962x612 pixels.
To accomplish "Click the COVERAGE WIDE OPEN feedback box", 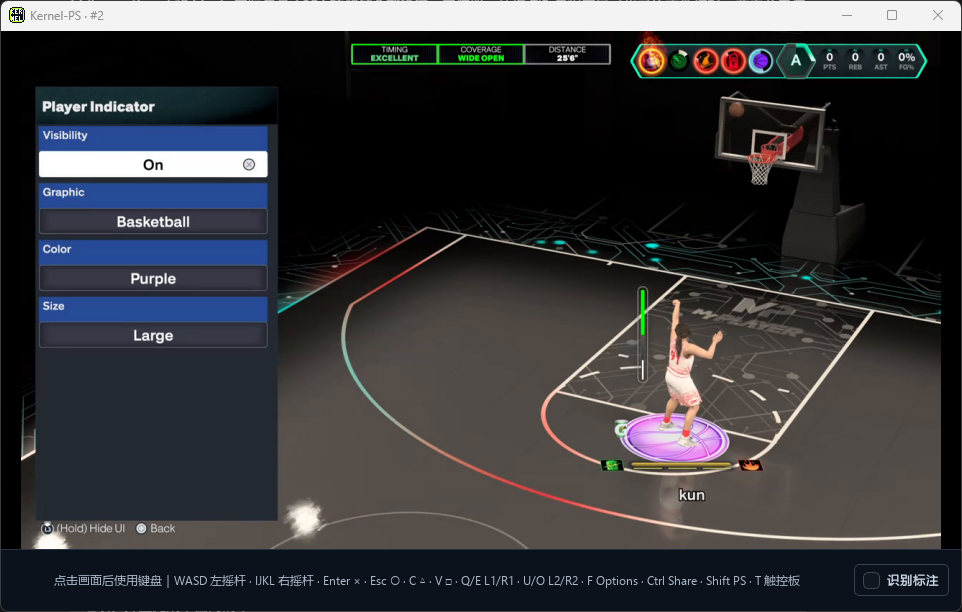I will [x=481, y=54].
